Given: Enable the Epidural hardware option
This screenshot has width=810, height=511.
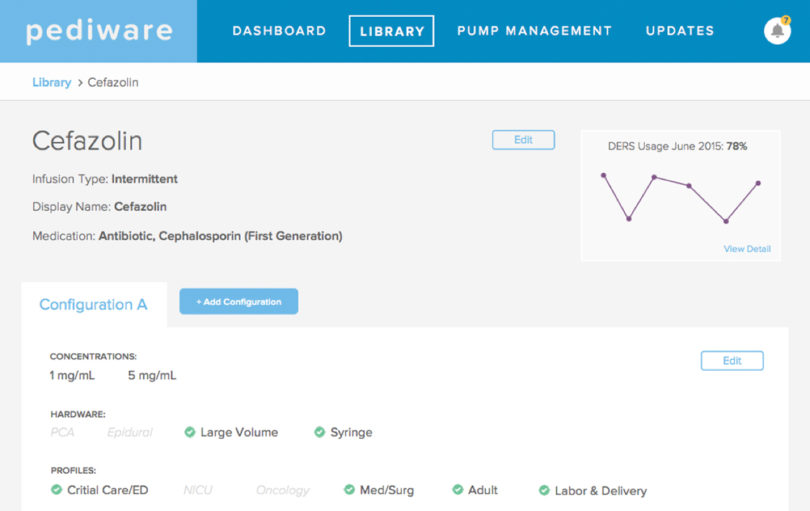Looking at the screenshot, I should click(130, 432).
